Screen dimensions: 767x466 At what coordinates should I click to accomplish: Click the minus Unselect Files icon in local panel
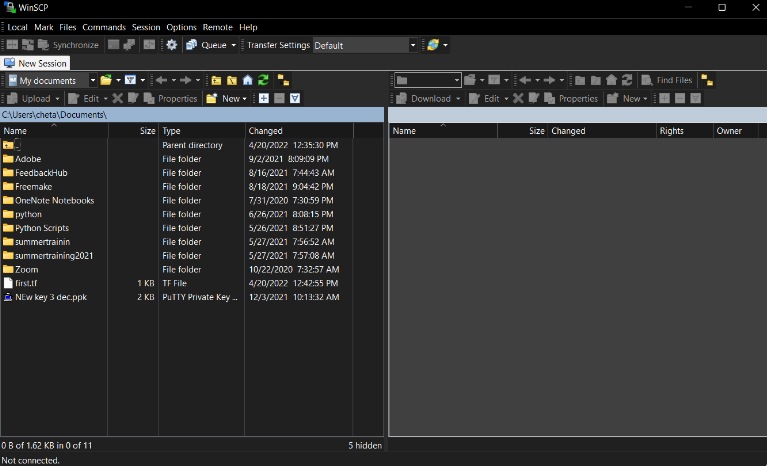pyautogui.click(x=279, y=98)
